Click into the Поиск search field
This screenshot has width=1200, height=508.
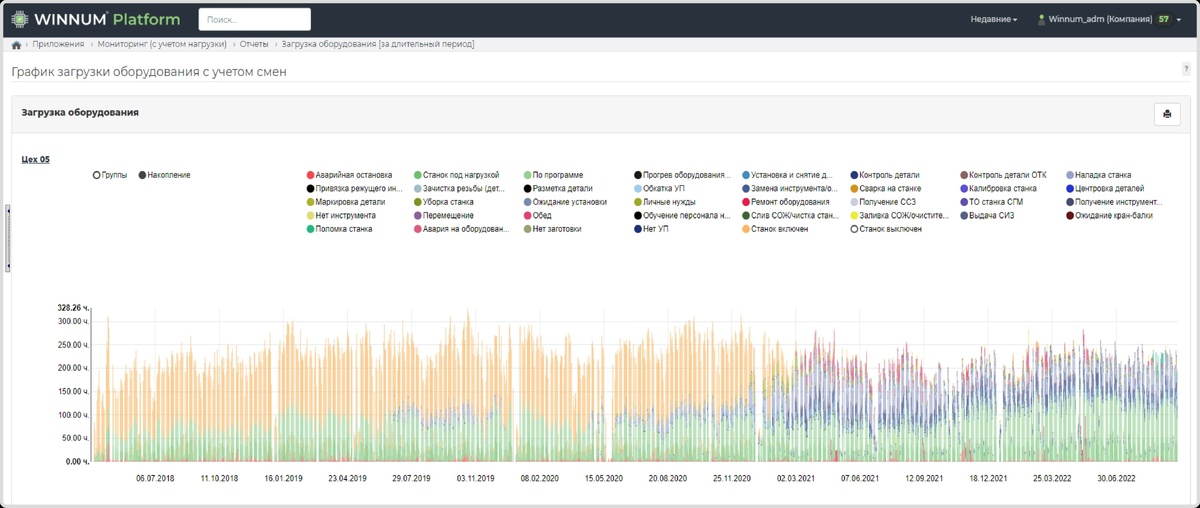pyautogui.click(x=255, y=19)
